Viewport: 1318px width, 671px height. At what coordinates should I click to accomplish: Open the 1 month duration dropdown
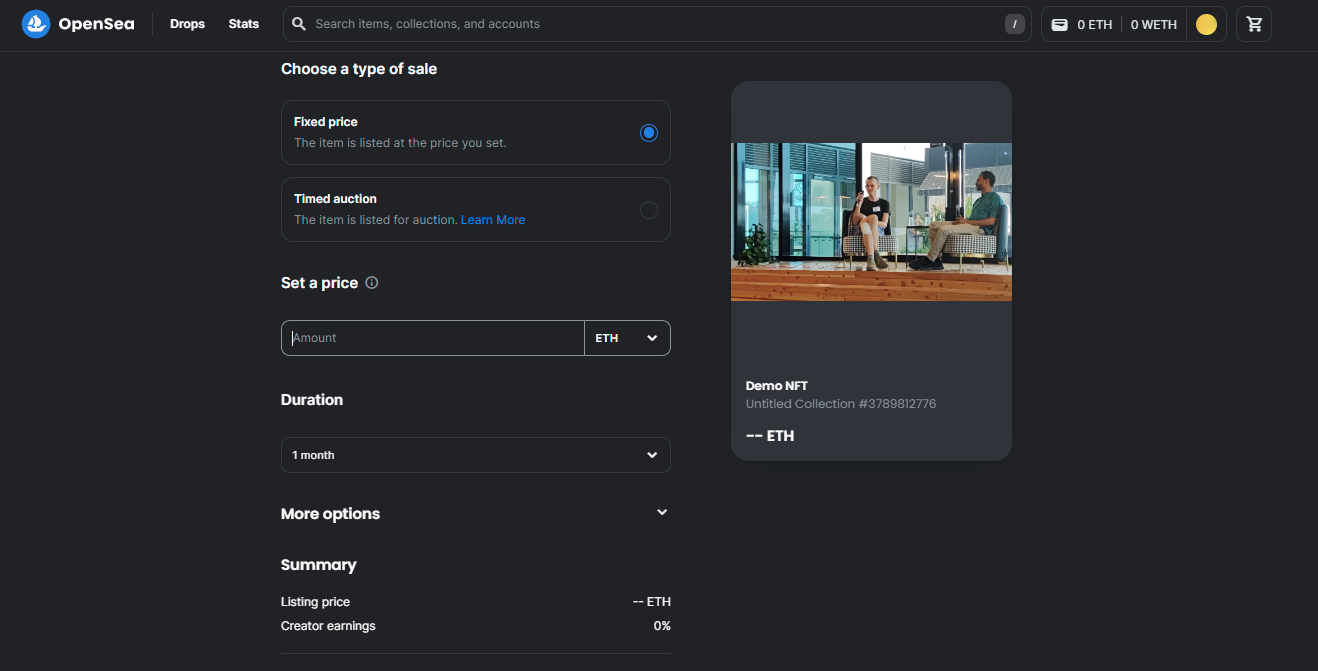[x=475, y=455]
